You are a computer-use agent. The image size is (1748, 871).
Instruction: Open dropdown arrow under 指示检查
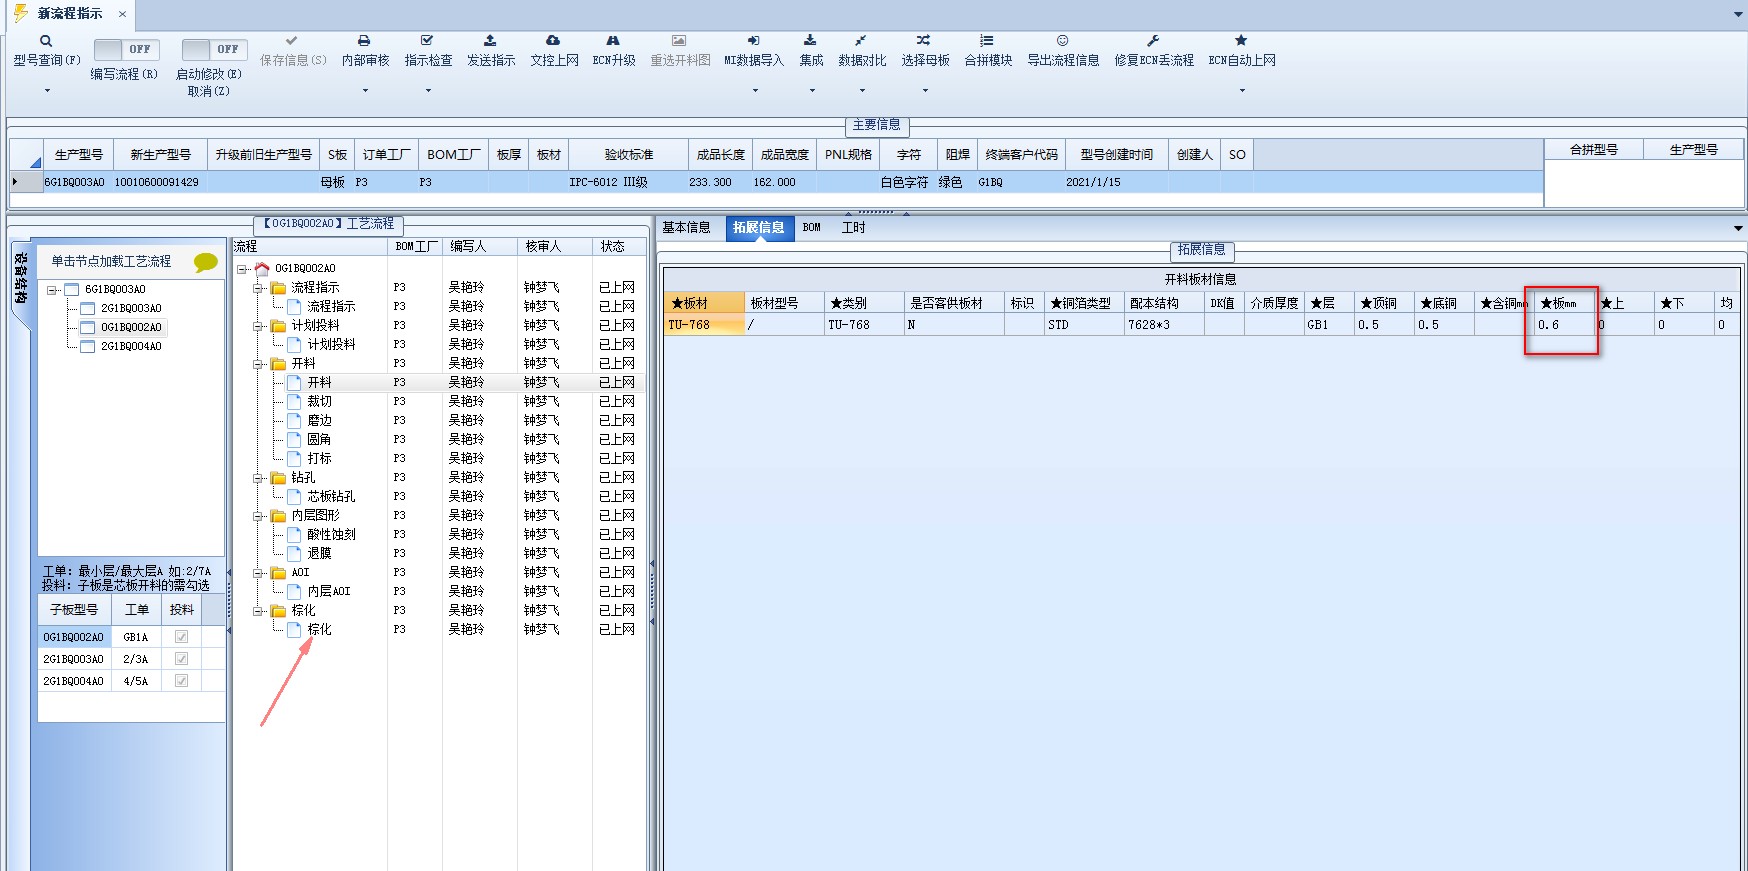pos(428,91)
